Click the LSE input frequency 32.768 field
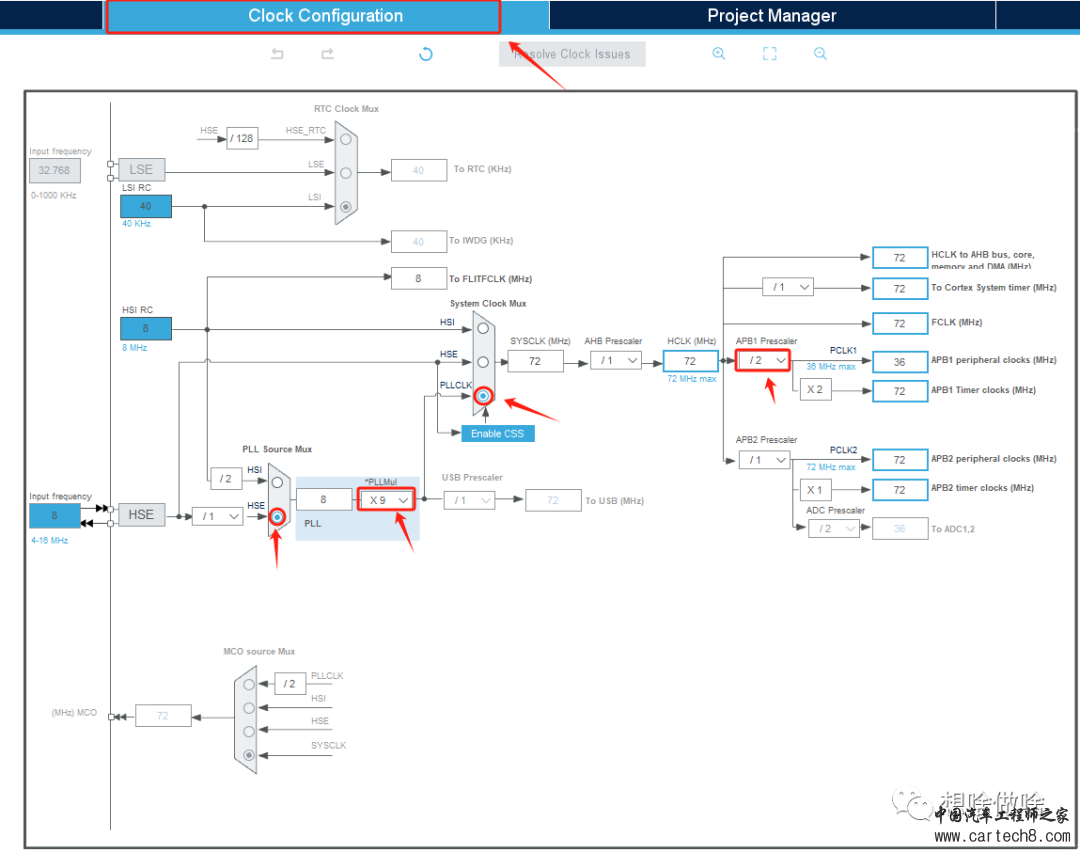 (x=54, y=170)
